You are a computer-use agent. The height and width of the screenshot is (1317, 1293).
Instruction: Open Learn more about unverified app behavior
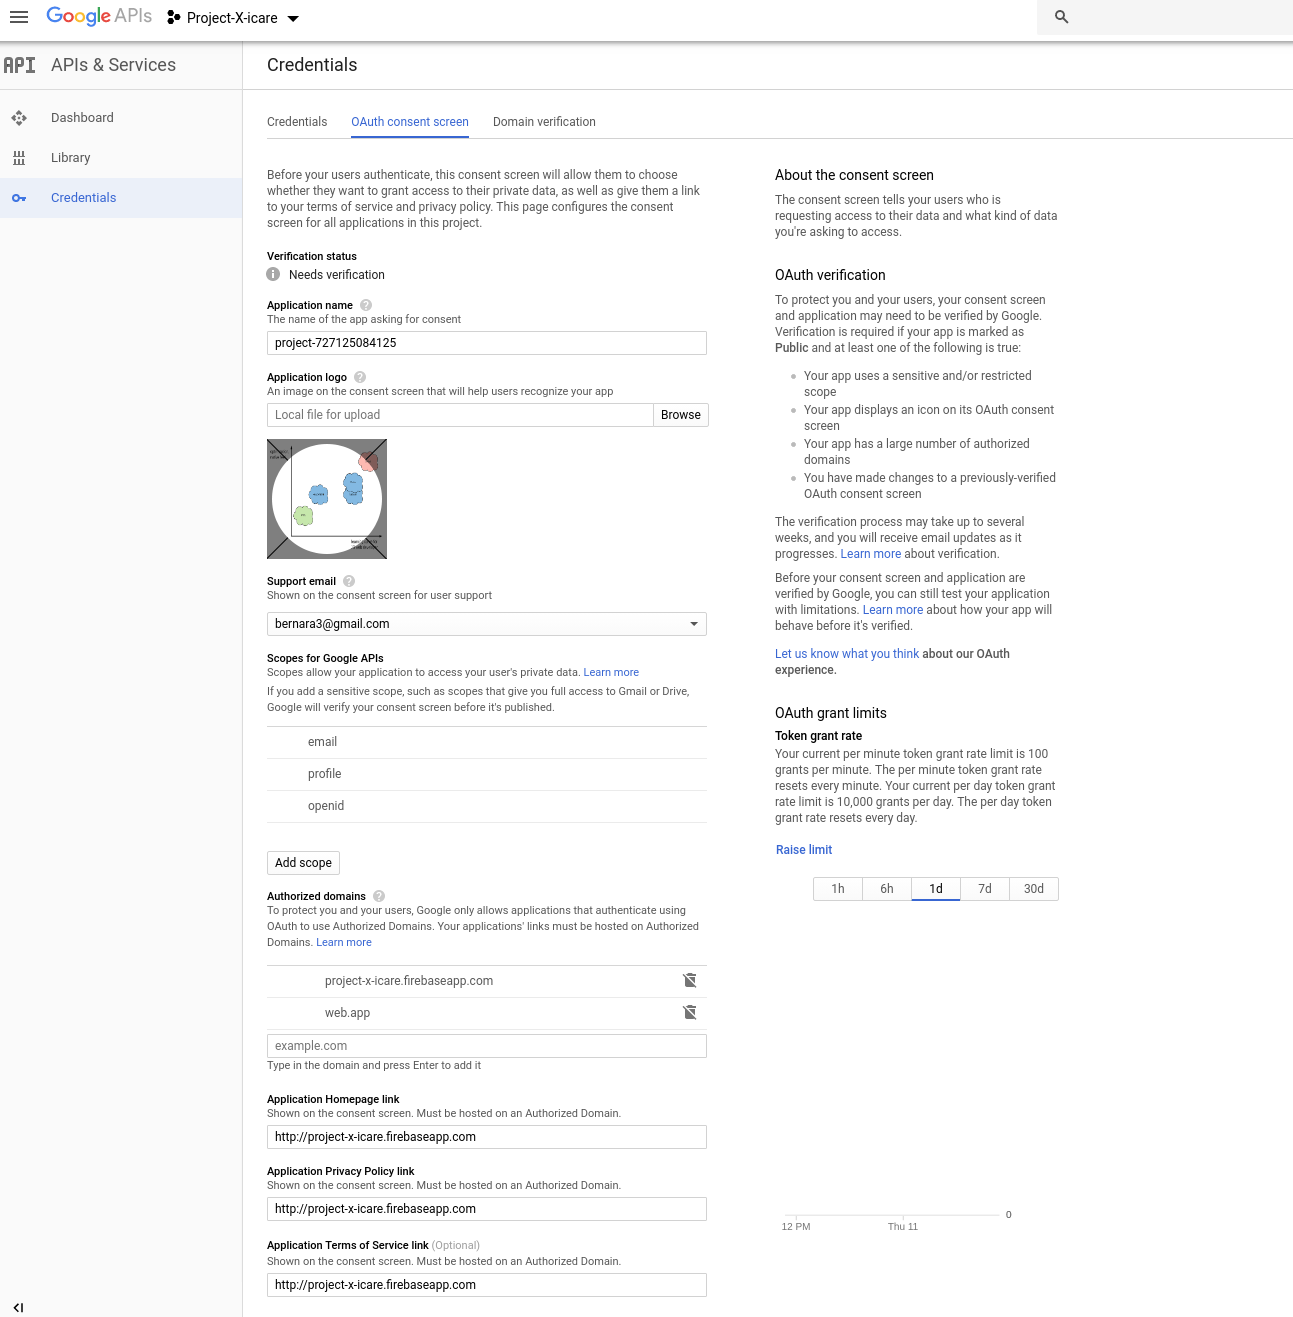pyautogui.click(x=893, y=610)
